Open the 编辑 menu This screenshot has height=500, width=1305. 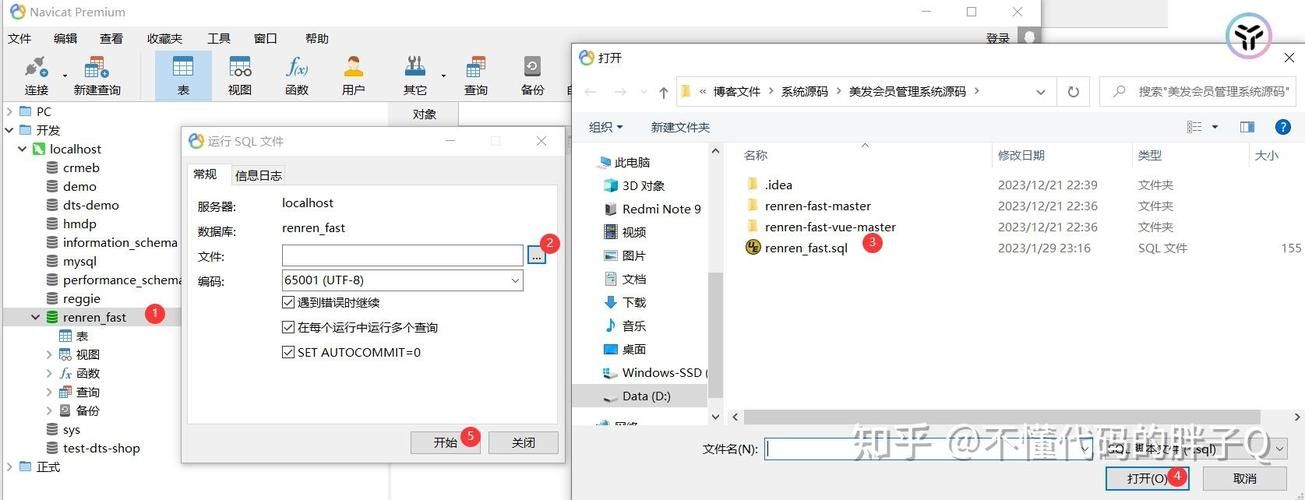65,38
